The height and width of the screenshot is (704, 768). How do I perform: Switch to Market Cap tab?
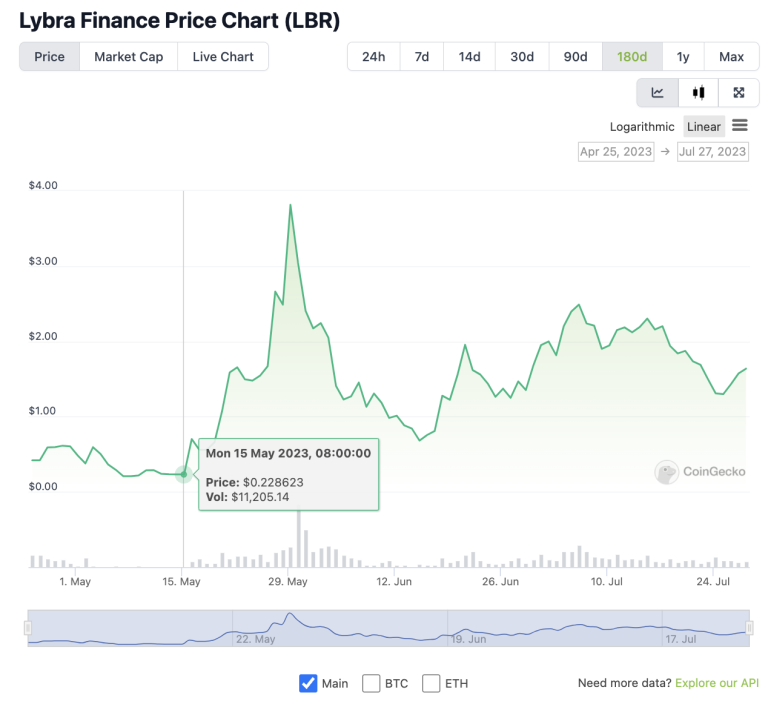128,57
